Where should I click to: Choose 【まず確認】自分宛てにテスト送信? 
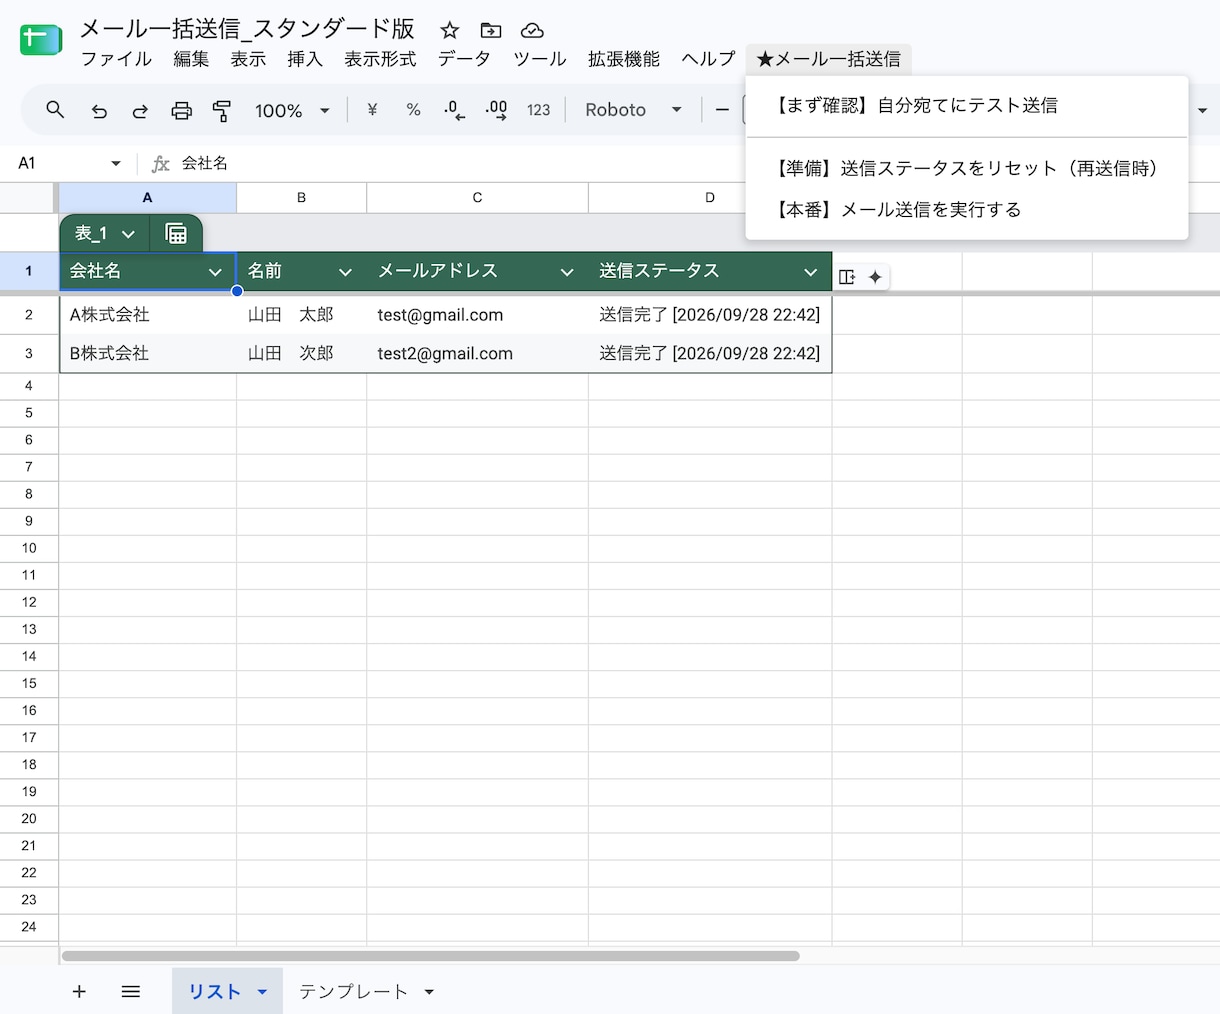coord(967,106)
